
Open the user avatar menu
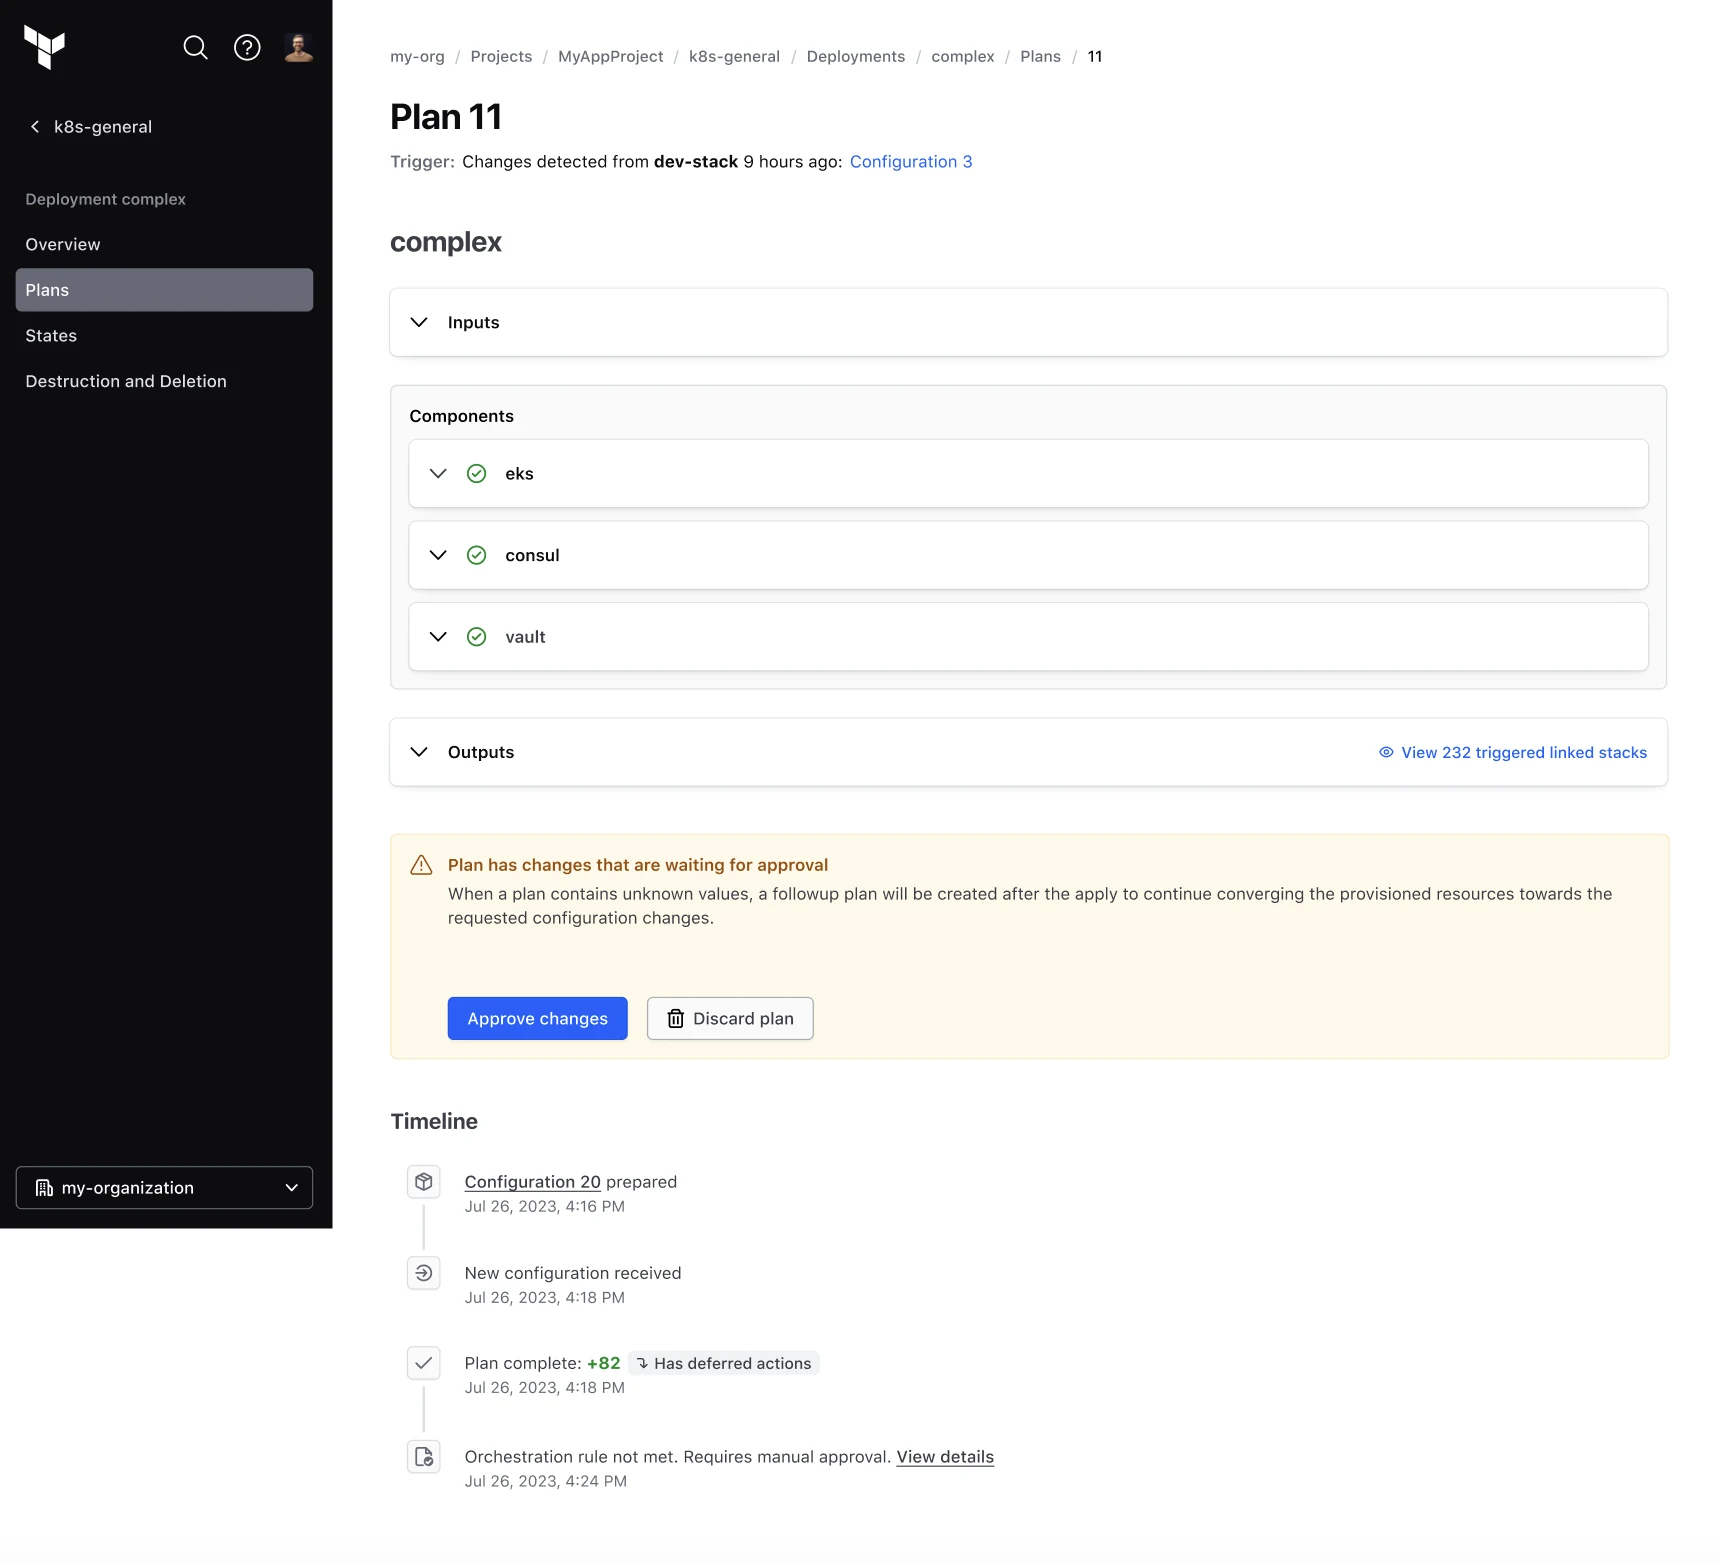298,47
